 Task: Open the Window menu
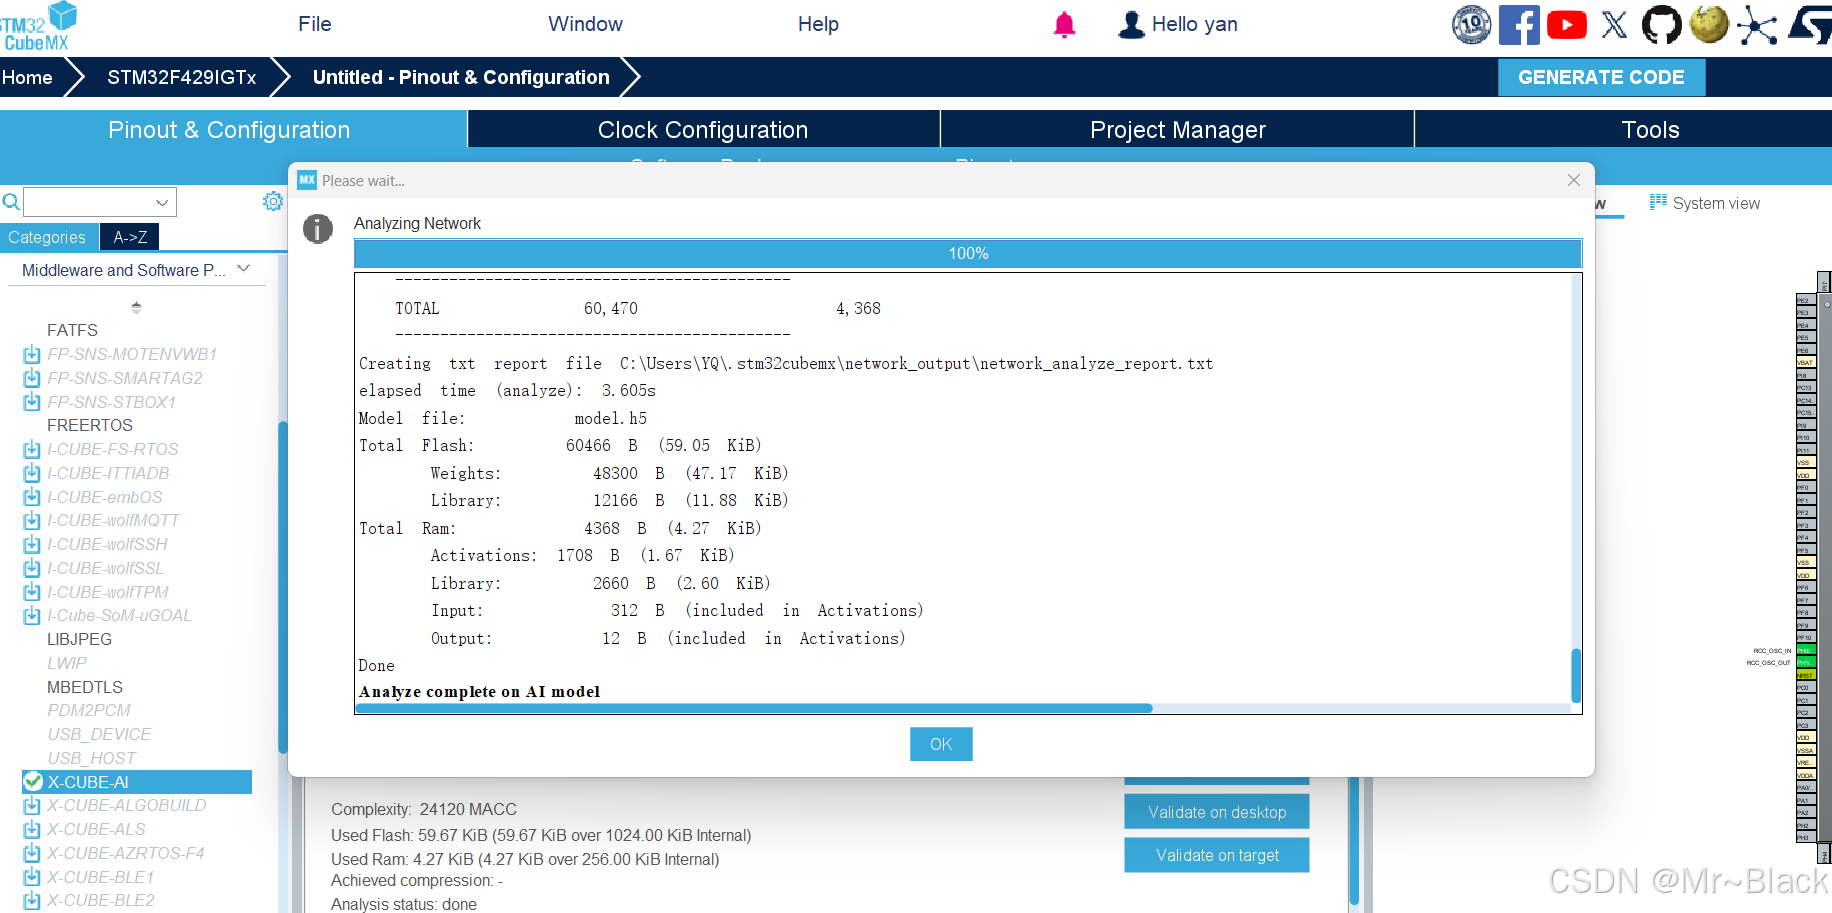pyautogui.click(x=585, y=24)
